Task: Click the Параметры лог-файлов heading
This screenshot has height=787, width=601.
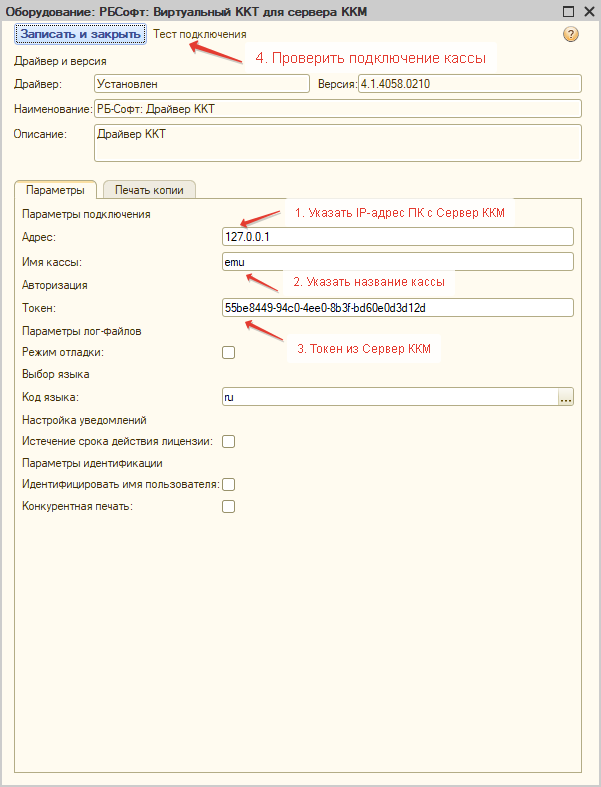Action: (x=82, y=331)
